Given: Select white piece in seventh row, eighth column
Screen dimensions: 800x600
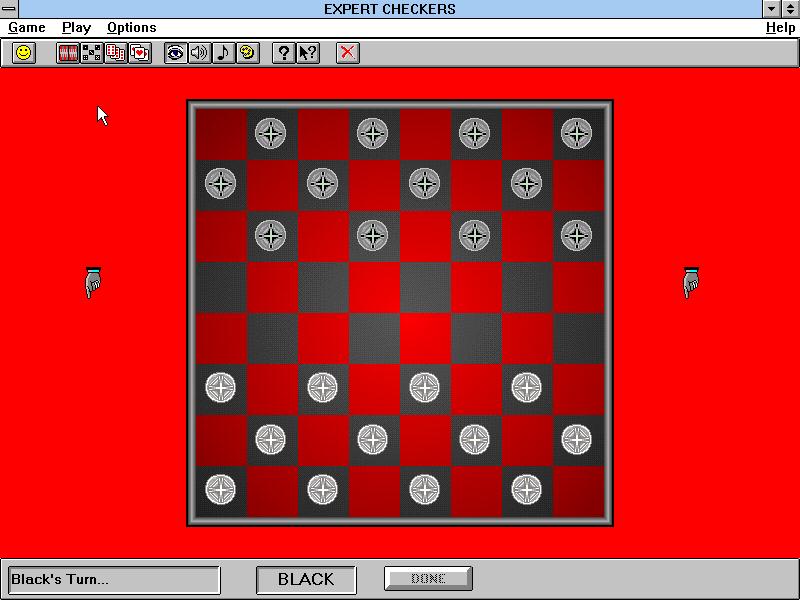Looking at the screenshot, I should pyautogui.click(x=577, y=439).
